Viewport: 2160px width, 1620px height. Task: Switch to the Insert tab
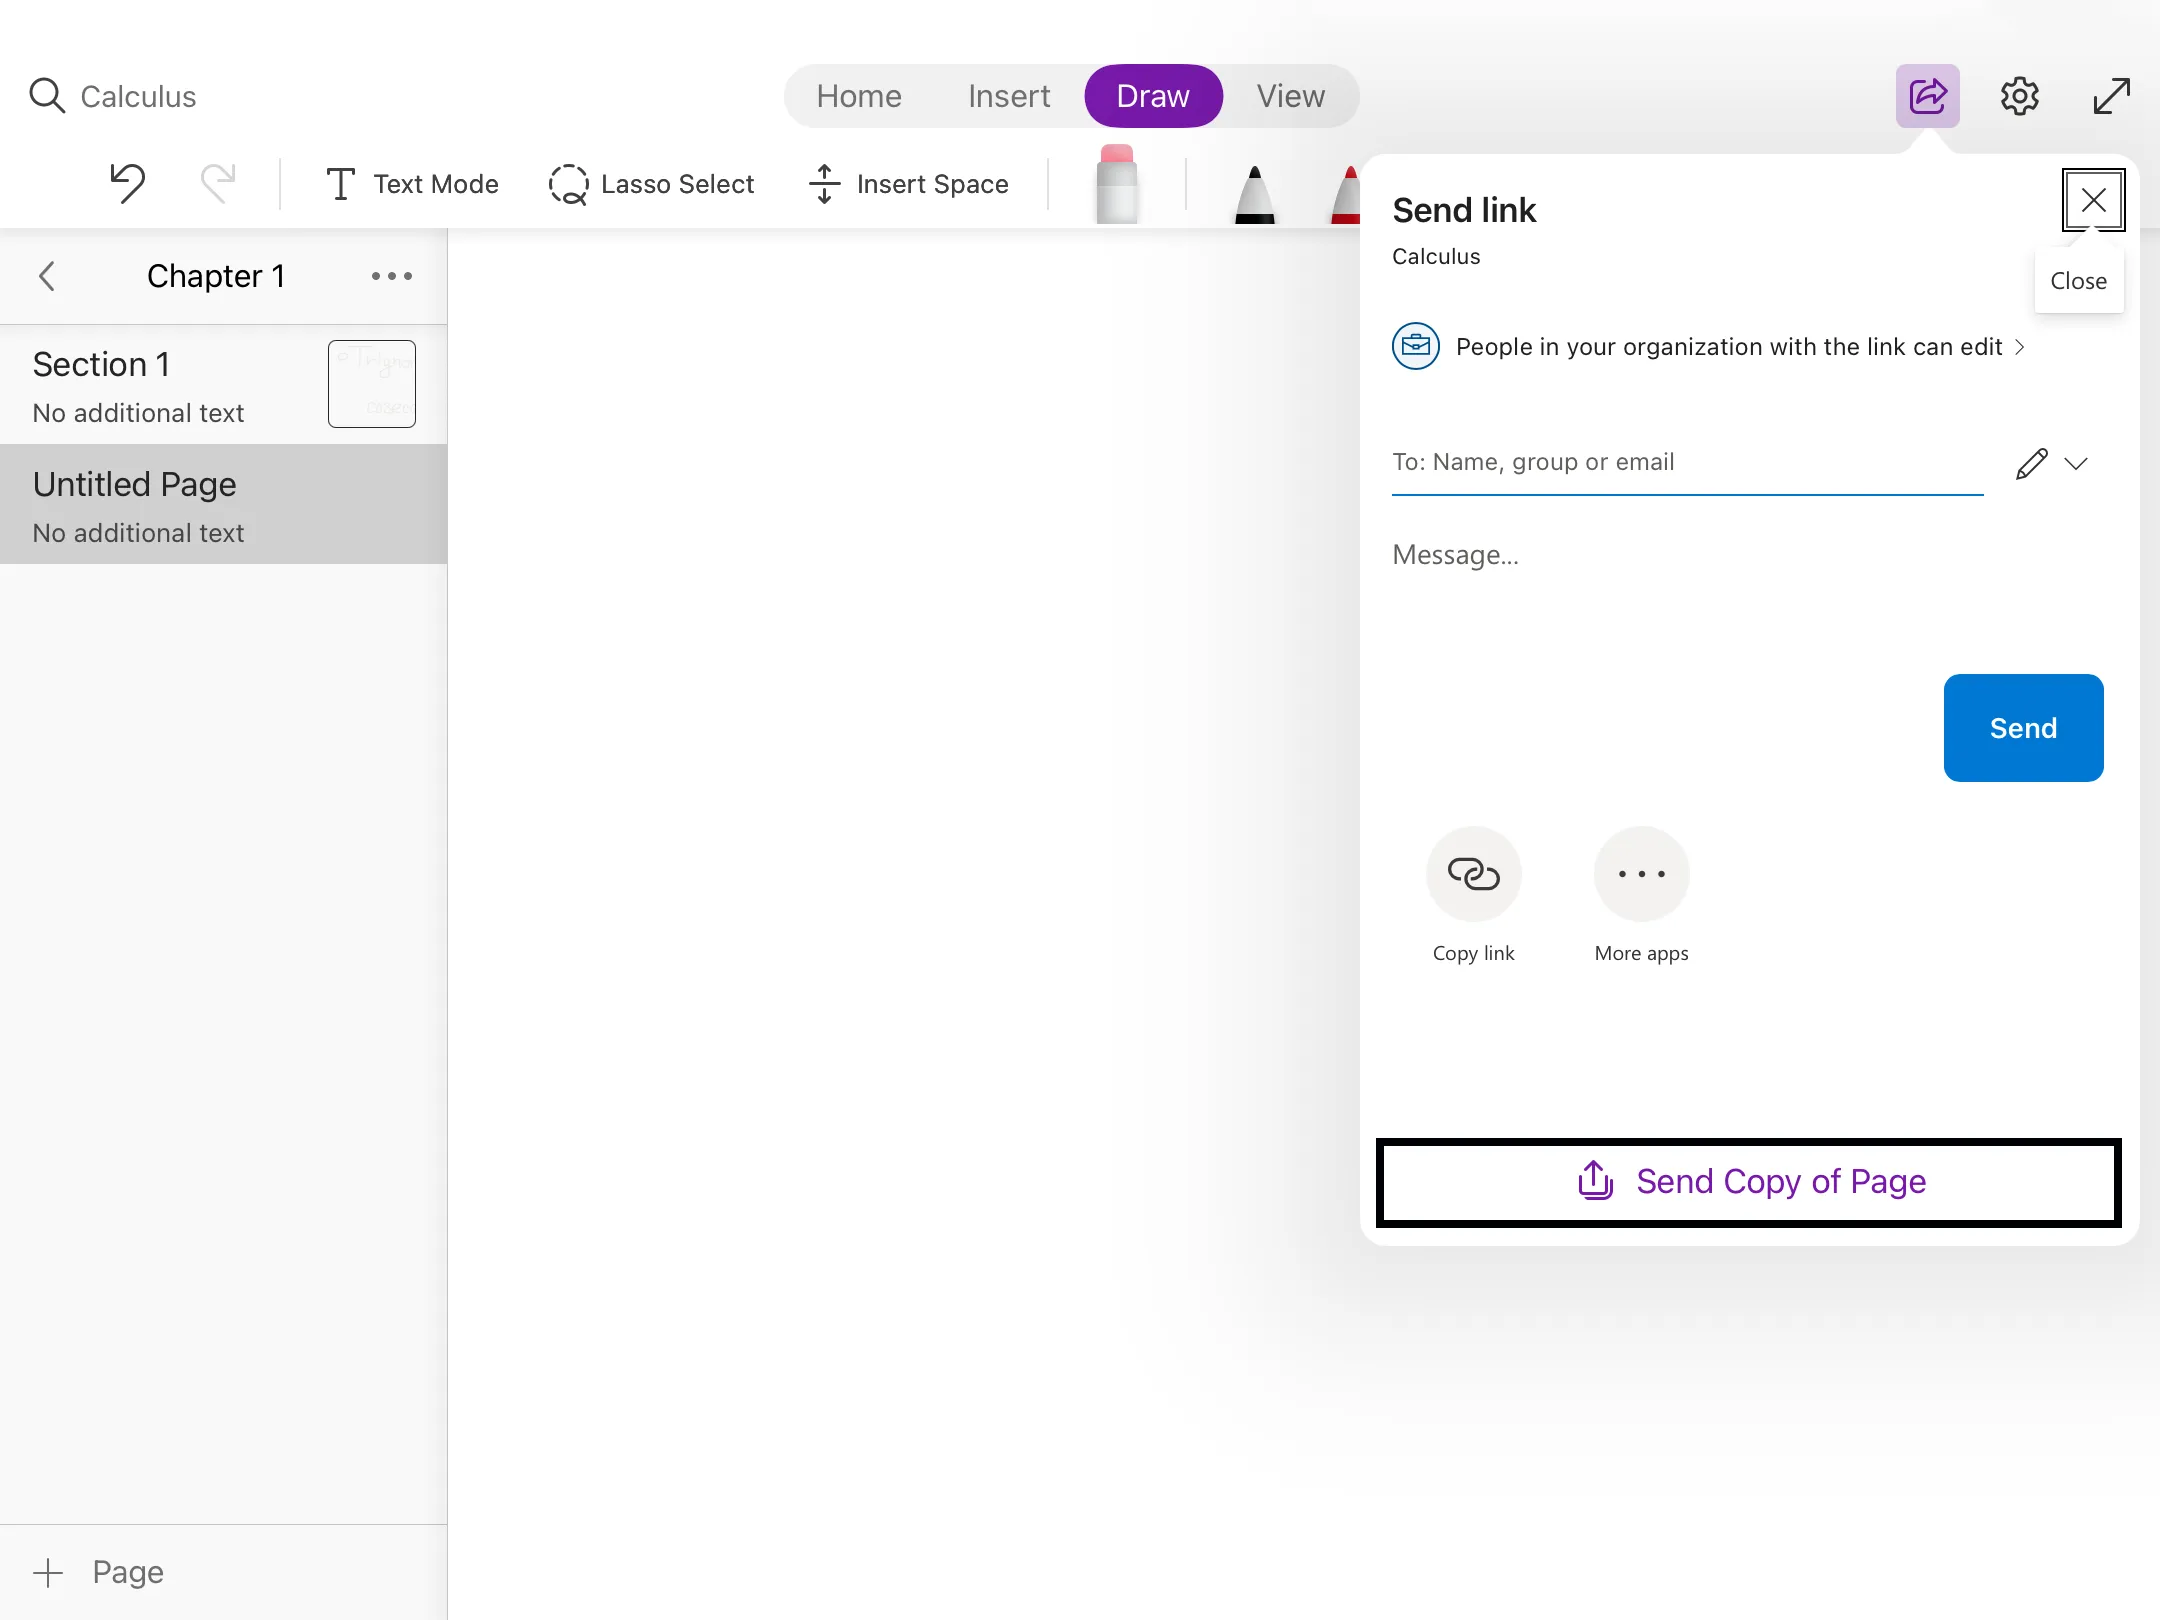coord(1008,97)
